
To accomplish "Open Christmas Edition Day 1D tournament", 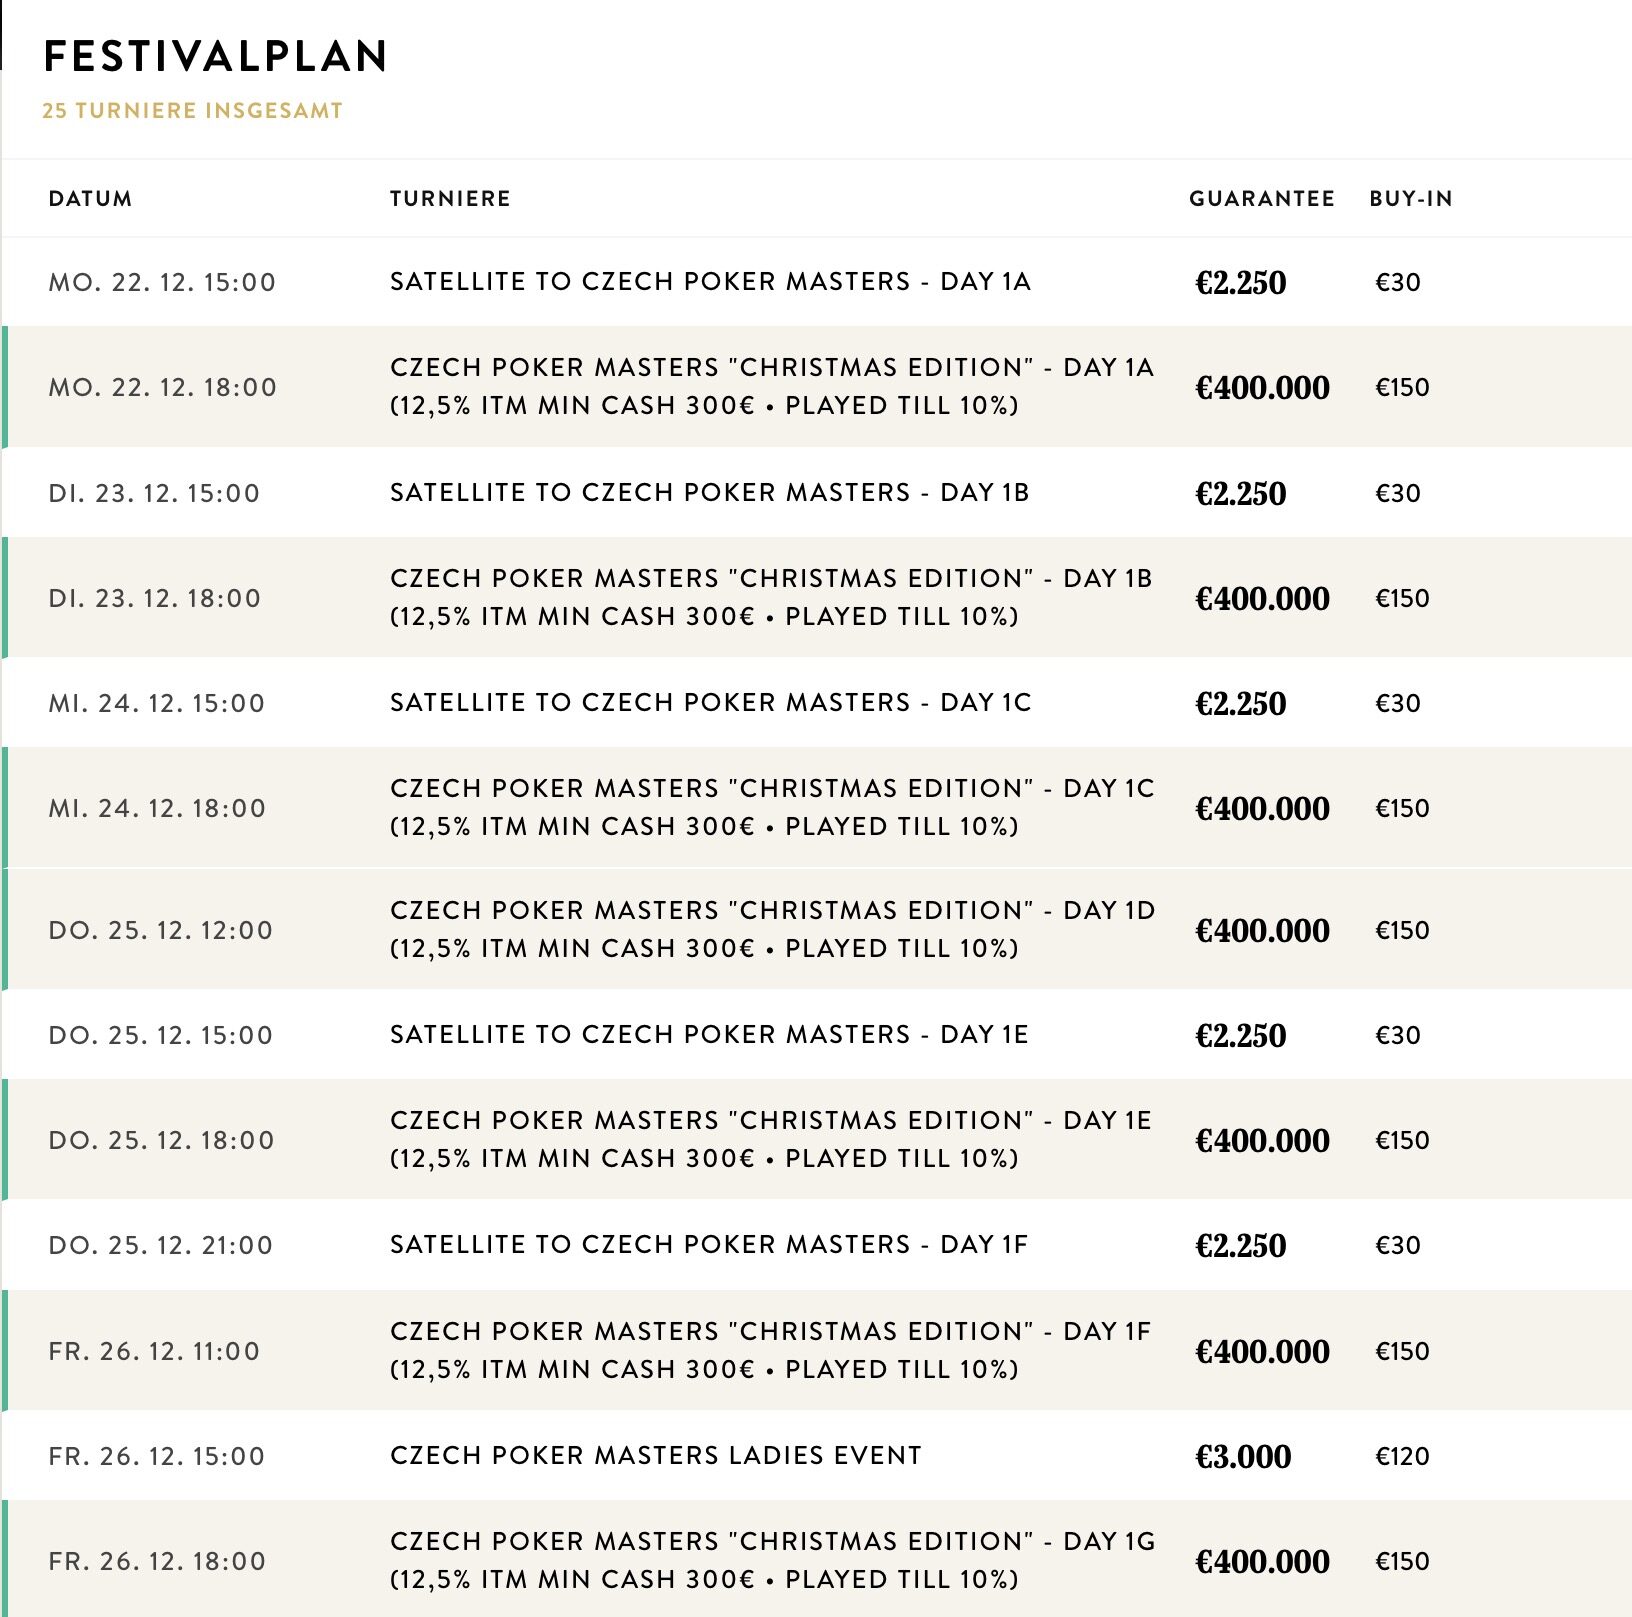I will pyautogui.click(x=771, y=930).
